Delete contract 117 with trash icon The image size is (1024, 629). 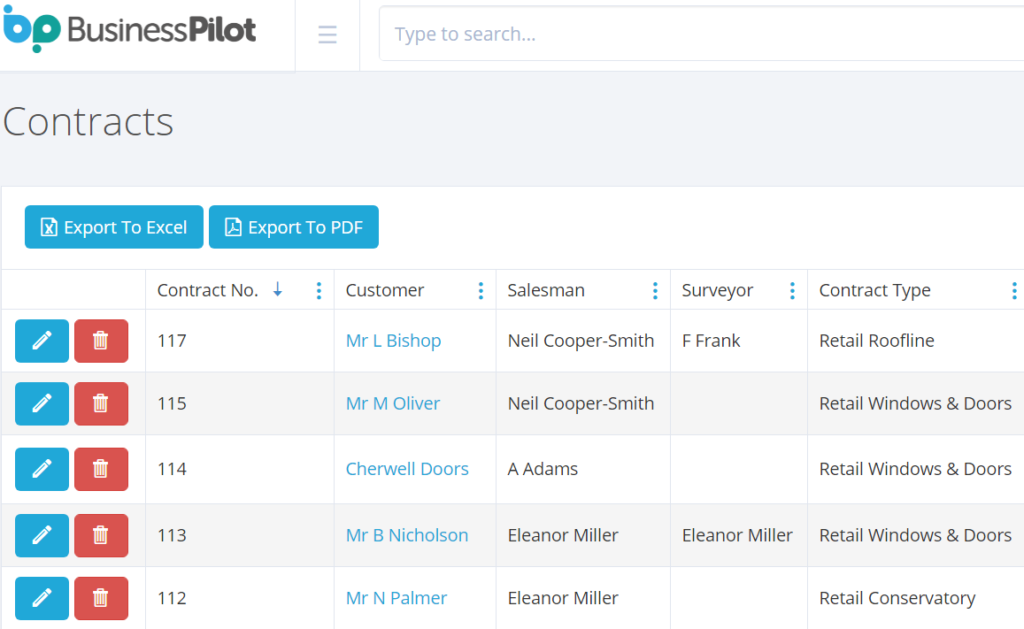coord(101,340)
